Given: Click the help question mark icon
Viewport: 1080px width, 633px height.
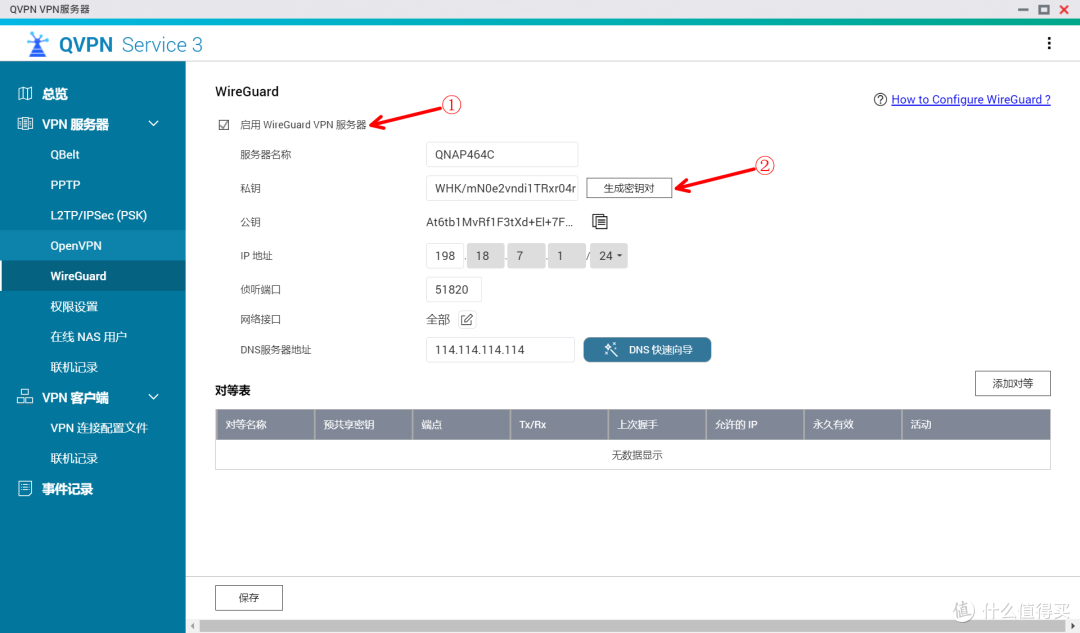Looking at the screenshot, I should pos(879,99).
